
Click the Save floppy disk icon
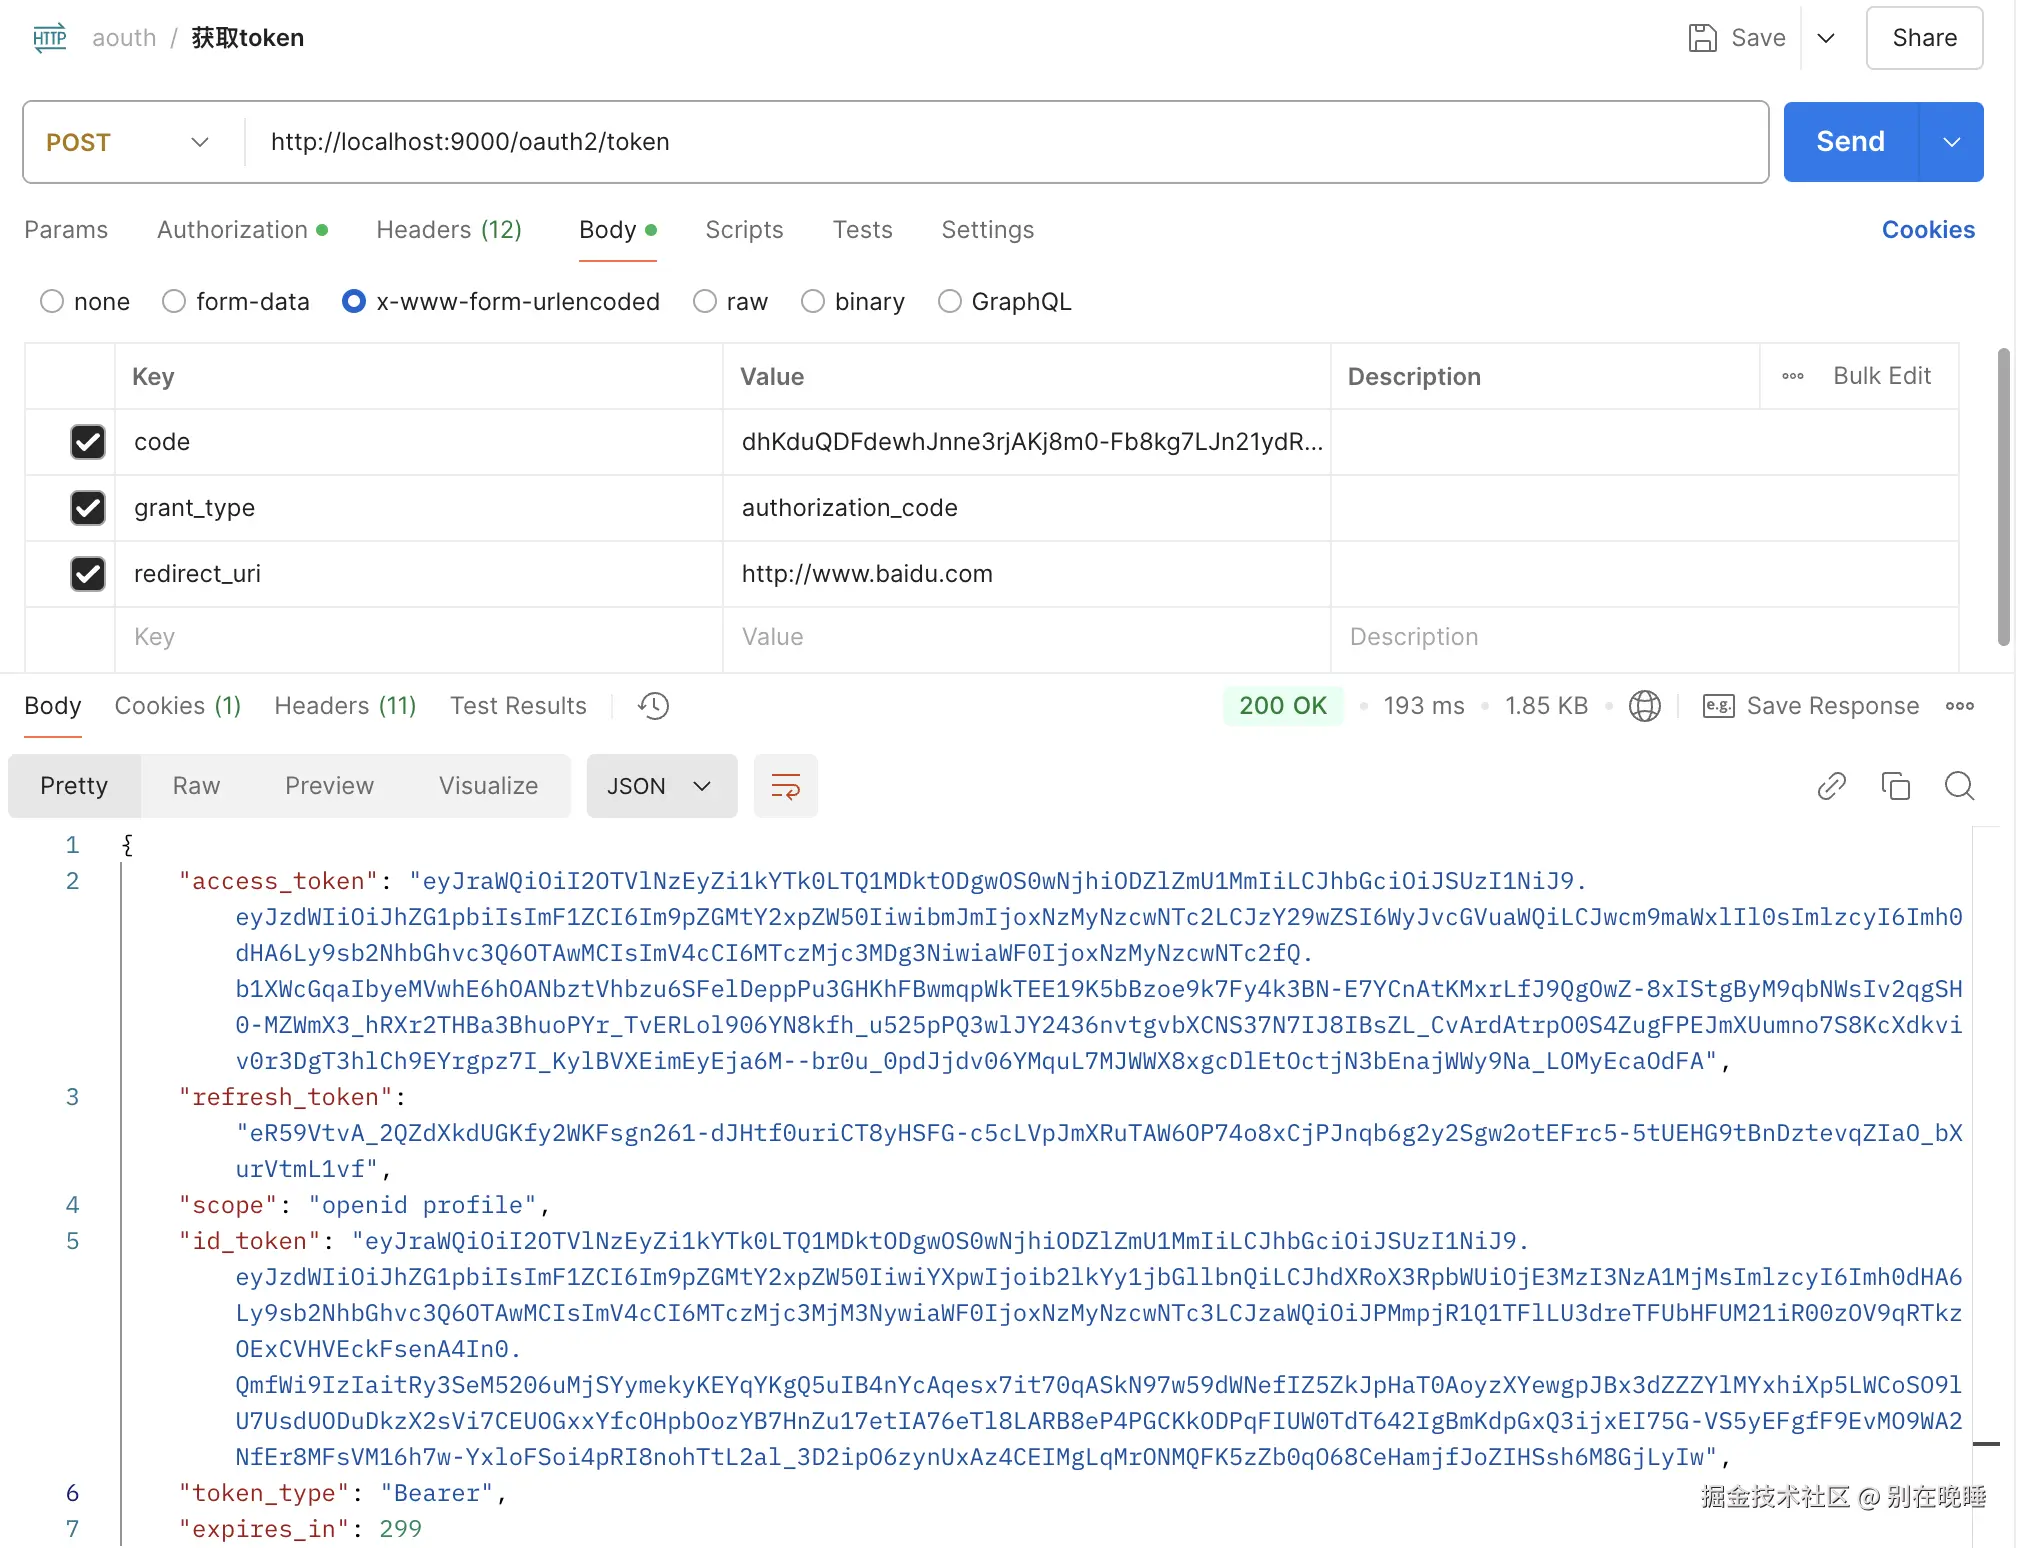[x=1702, y=38]
